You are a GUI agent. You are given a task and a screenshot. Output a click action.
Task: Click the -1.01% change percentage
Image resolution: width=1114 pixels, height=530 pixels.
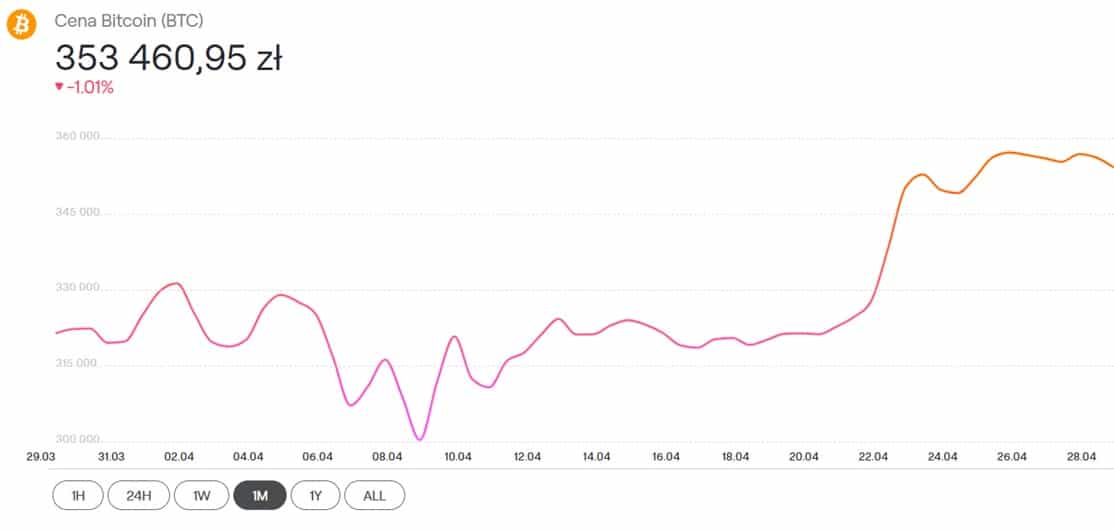point(90,87)
